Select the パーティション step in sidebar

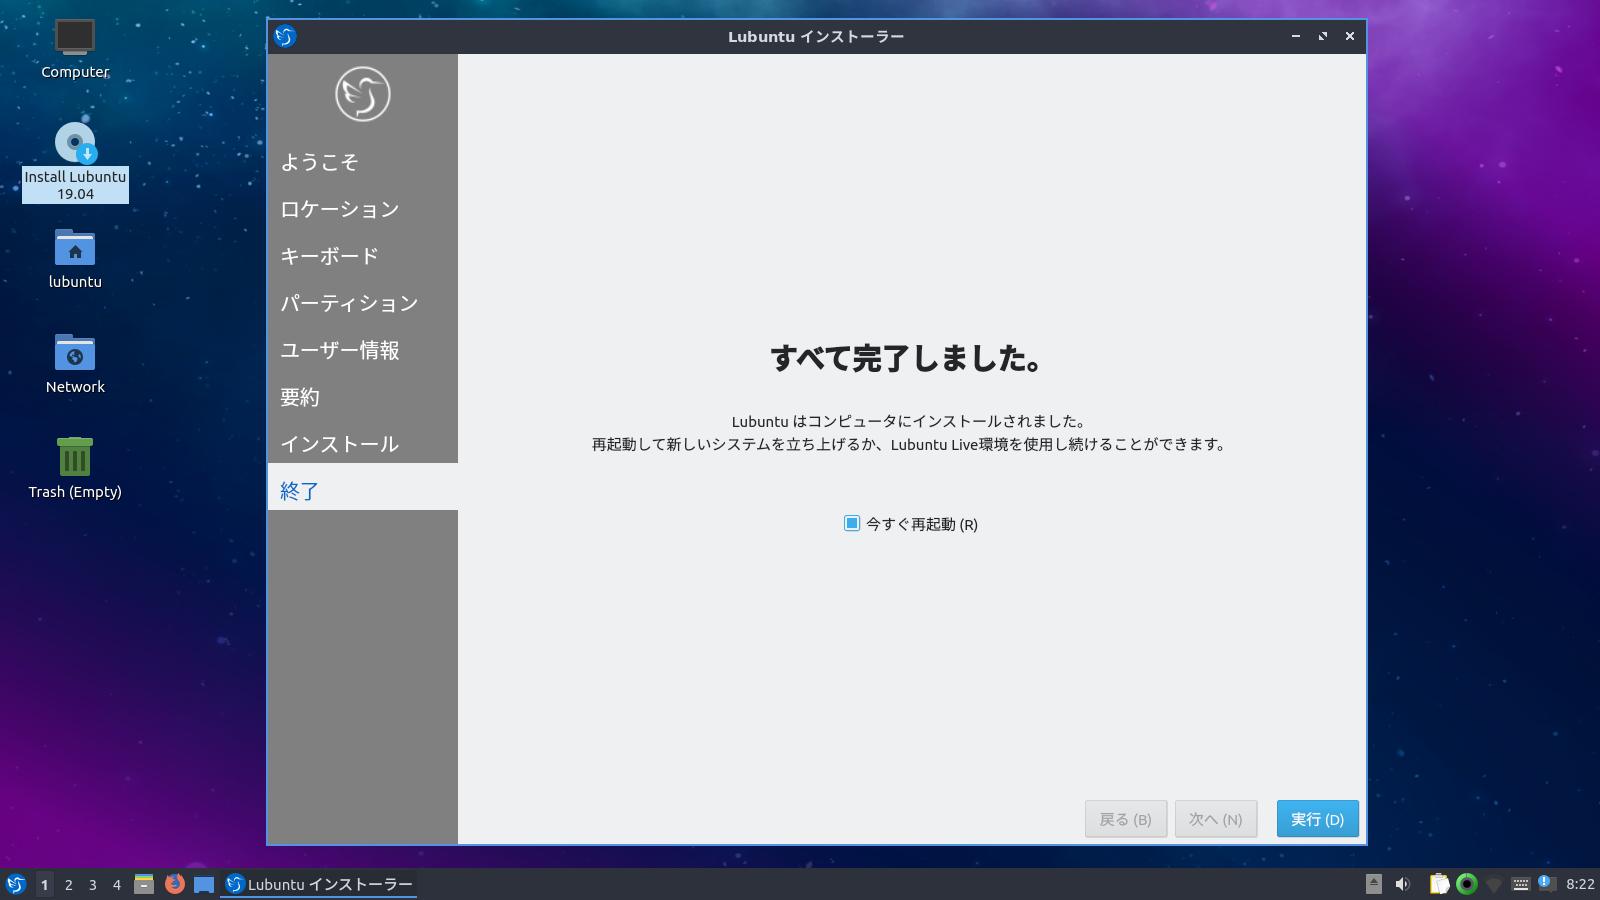(362, 303)
